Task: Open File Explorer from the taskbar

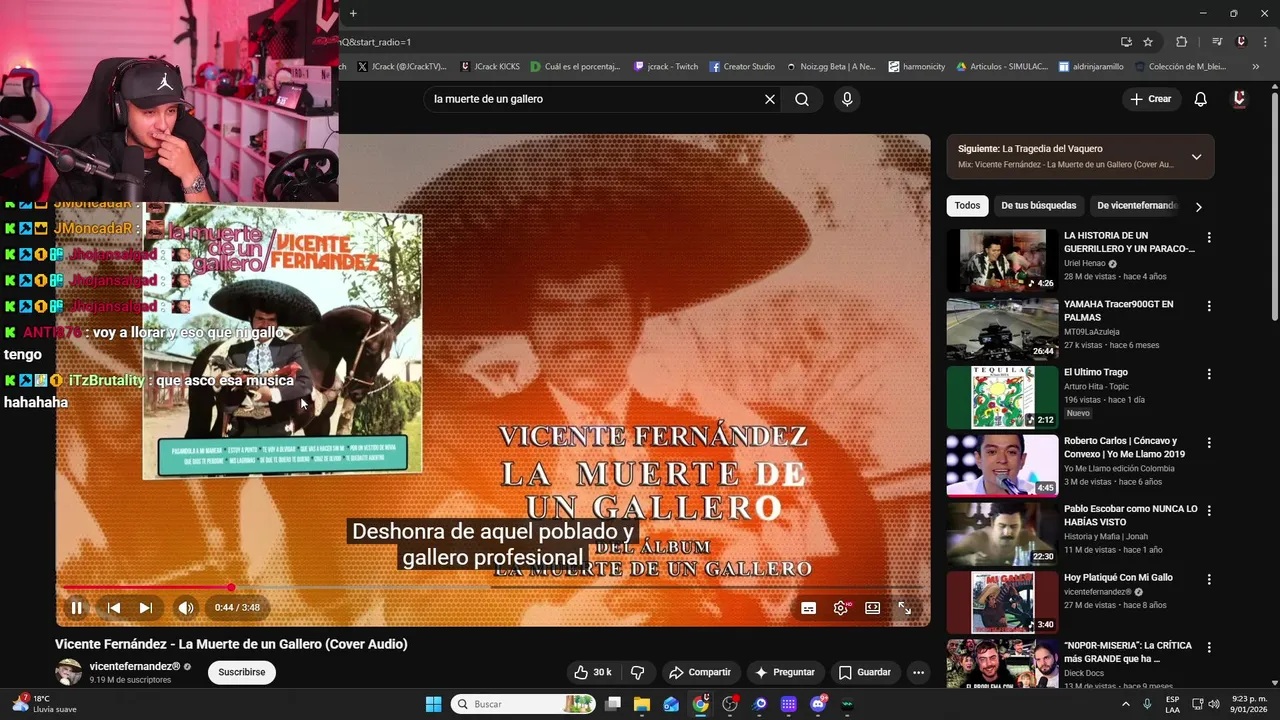Action: coord(642,704)
